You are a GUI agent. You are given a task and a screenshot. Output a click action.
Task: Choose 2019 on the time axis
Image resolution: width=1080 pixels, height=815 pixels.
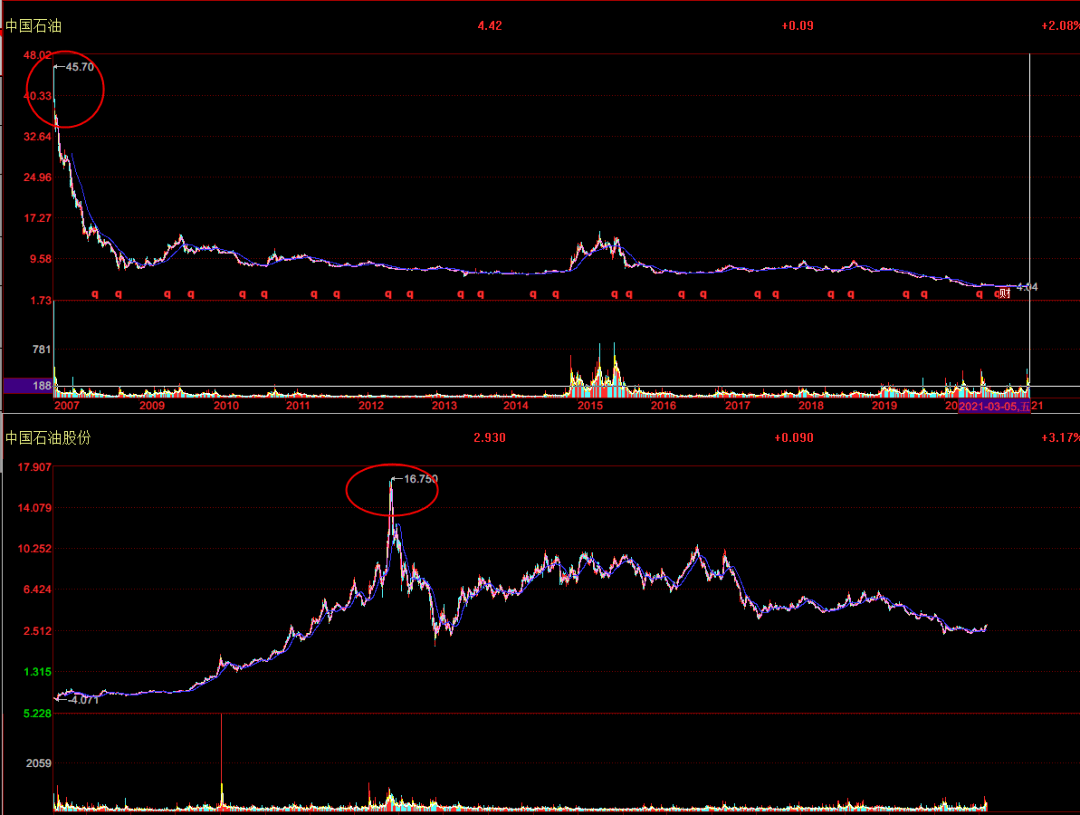click(884, 405)
